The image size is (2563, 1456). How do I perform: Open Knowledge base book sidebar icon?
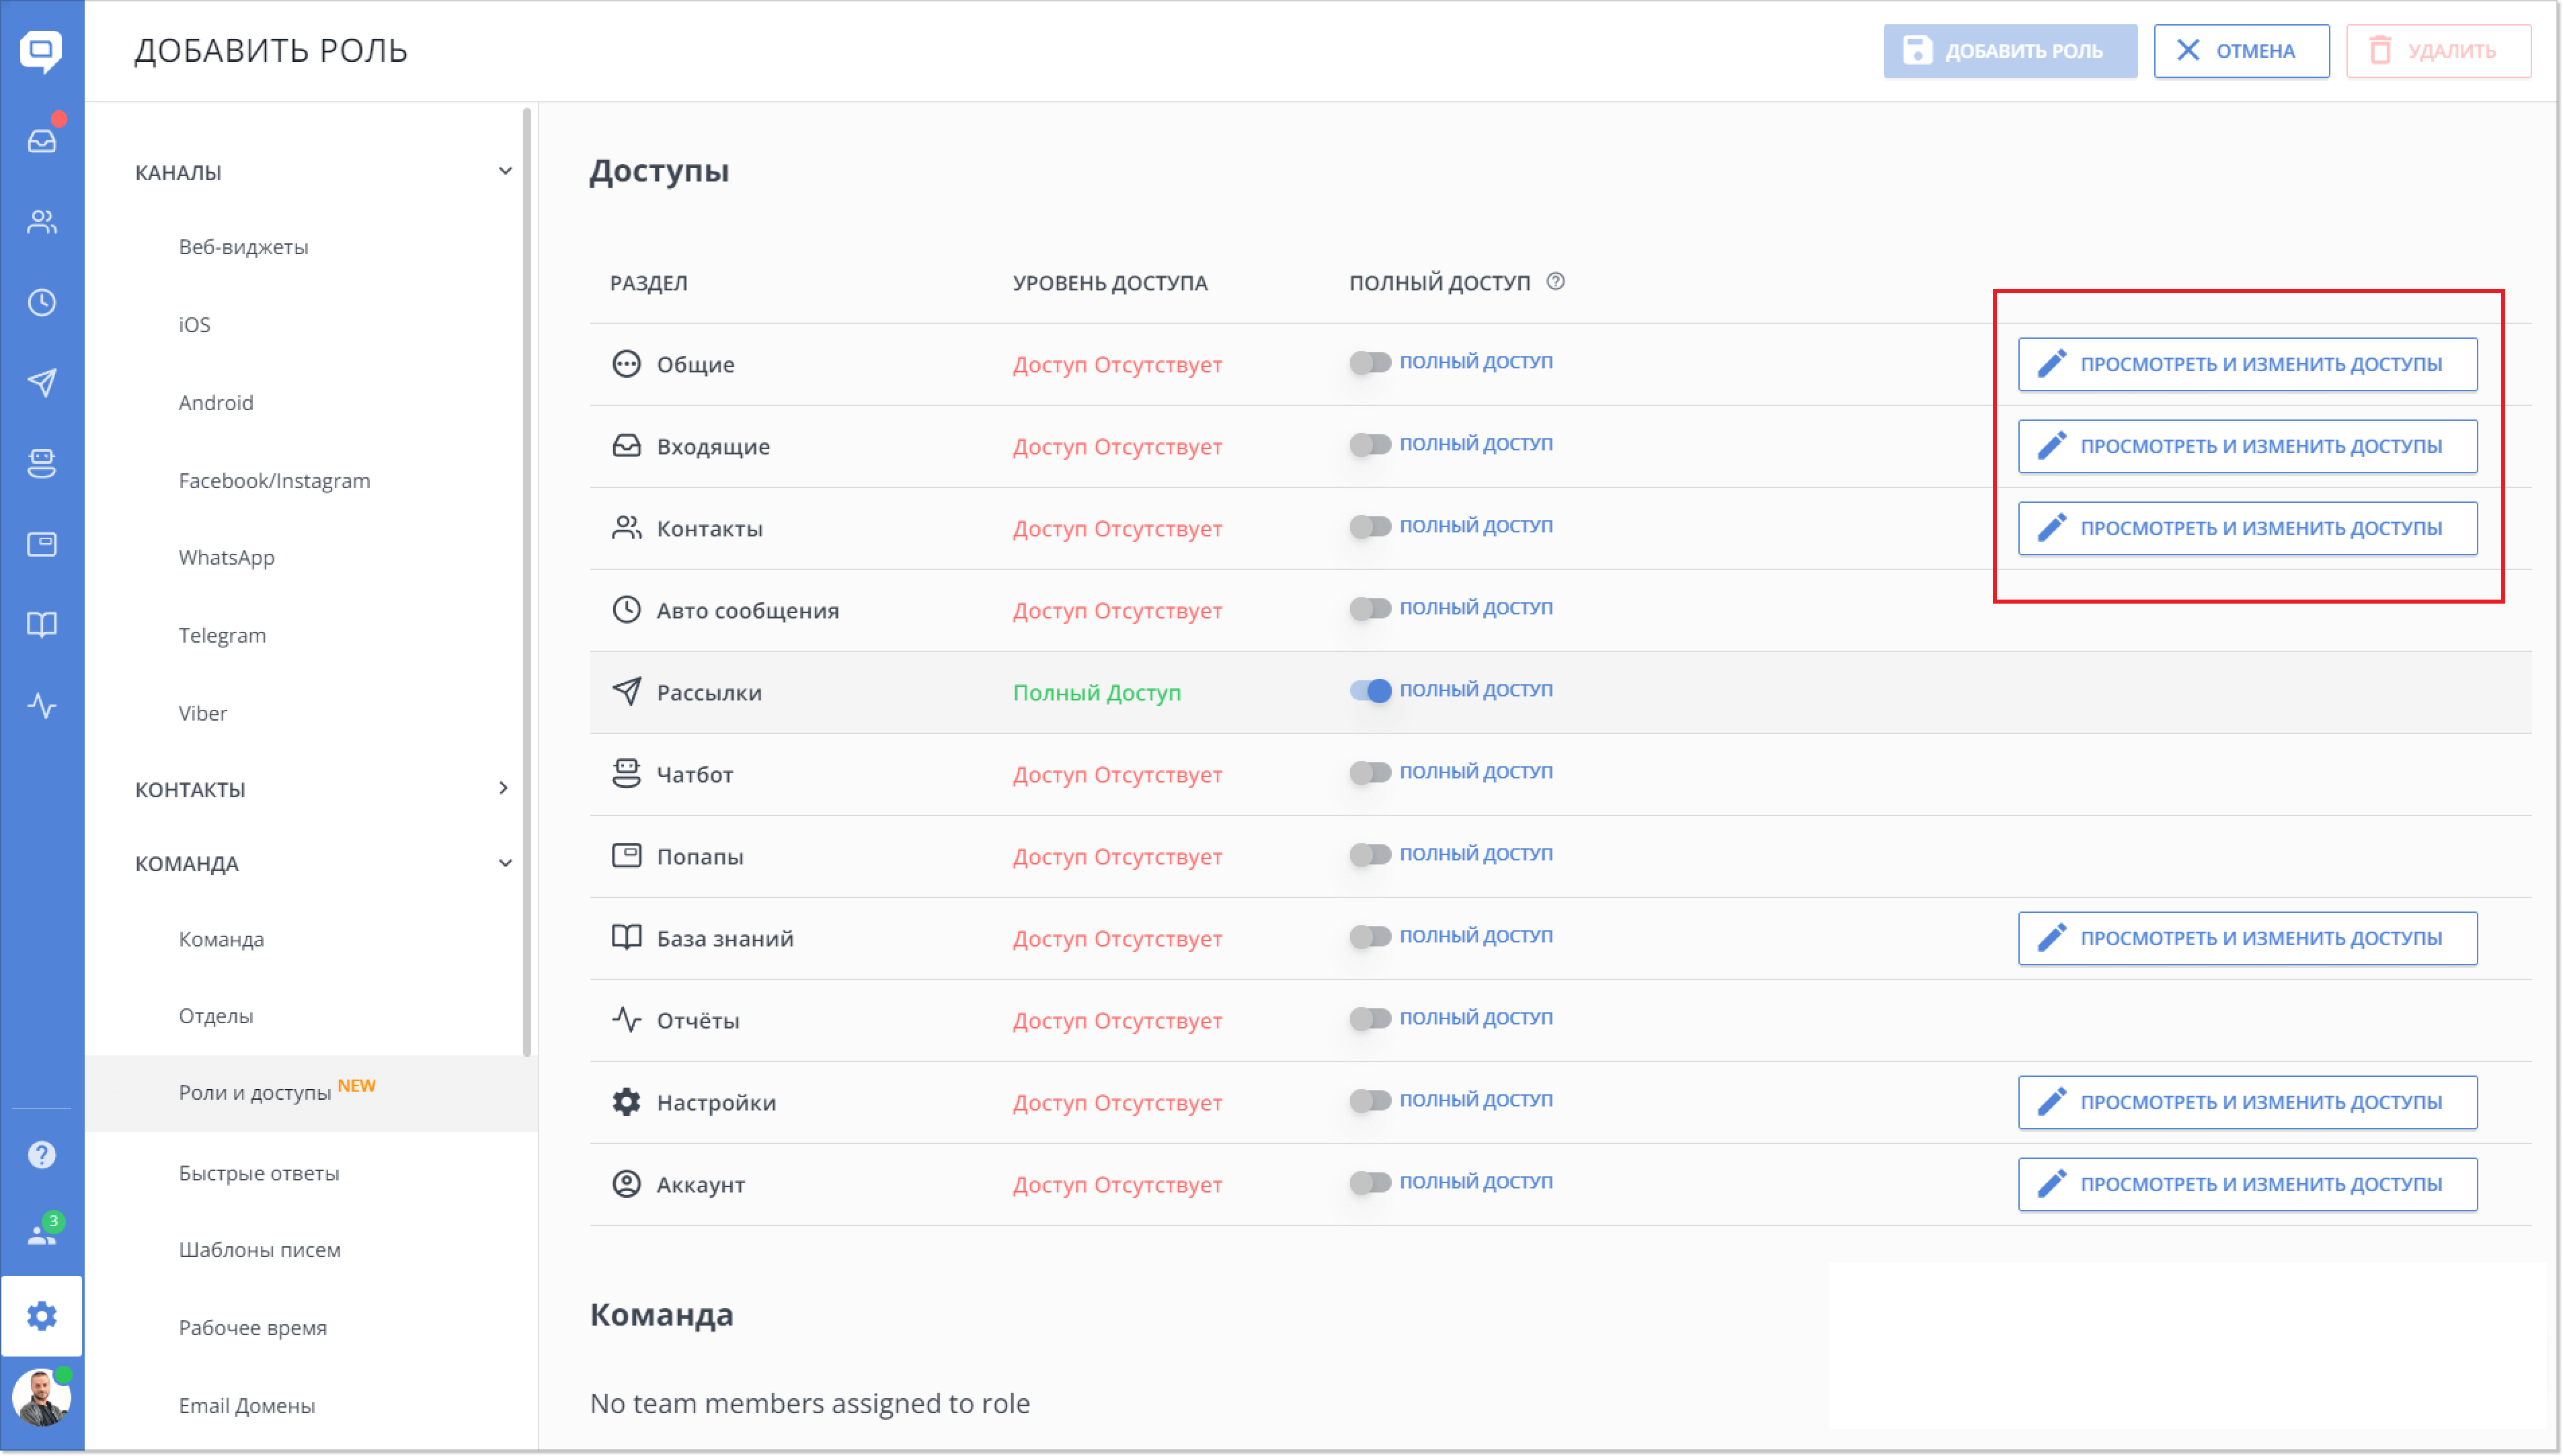(x=42, y=625)
